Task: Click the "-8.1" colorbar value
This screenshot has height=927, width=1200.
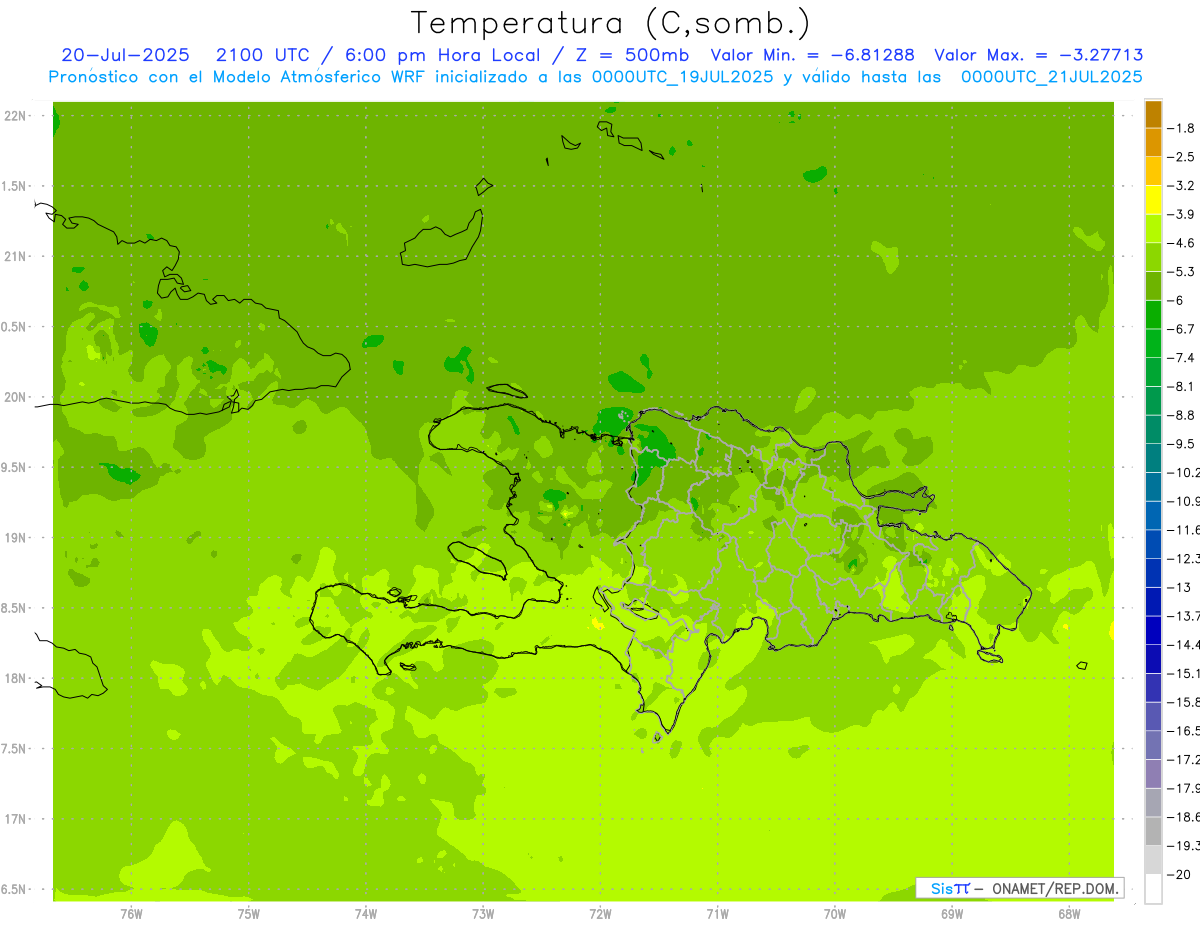Action: click(x=1181, y=386)
